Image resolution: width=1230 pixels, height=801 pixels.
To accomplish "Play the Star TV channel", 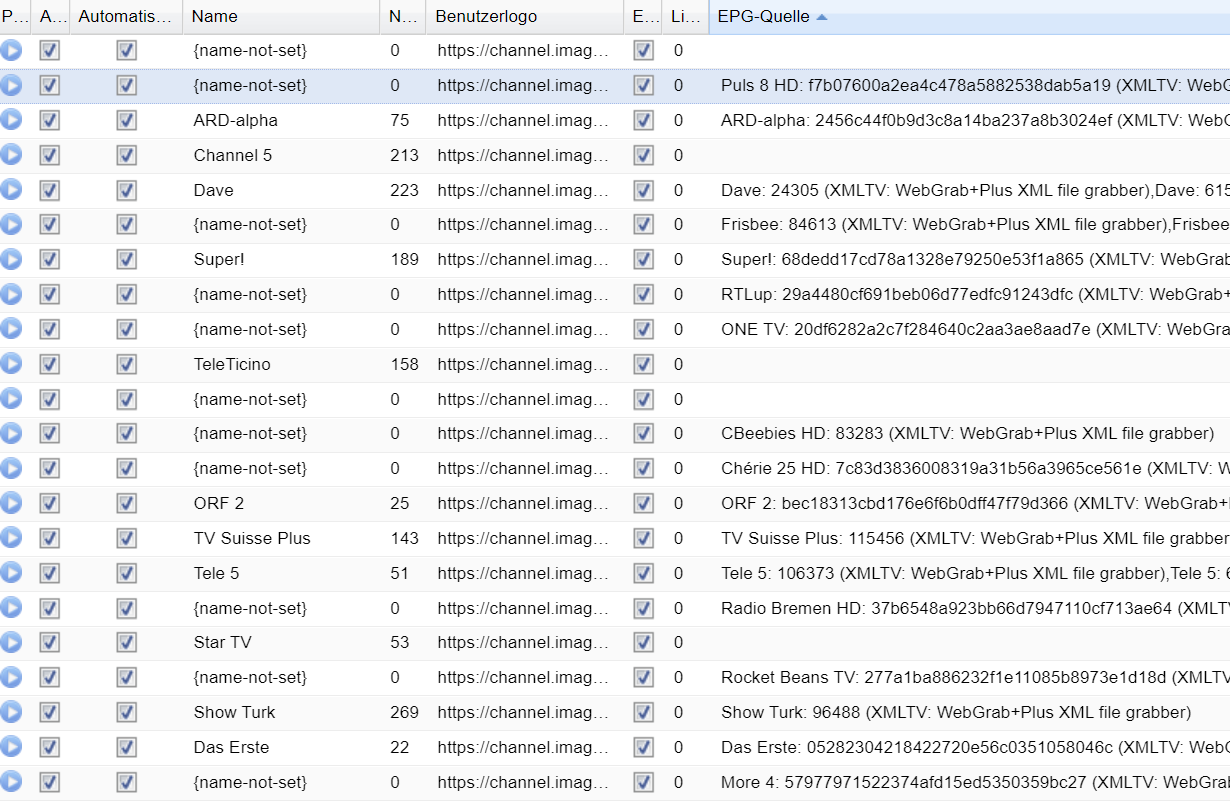I will pyautogui.click(x=11, y=642).
